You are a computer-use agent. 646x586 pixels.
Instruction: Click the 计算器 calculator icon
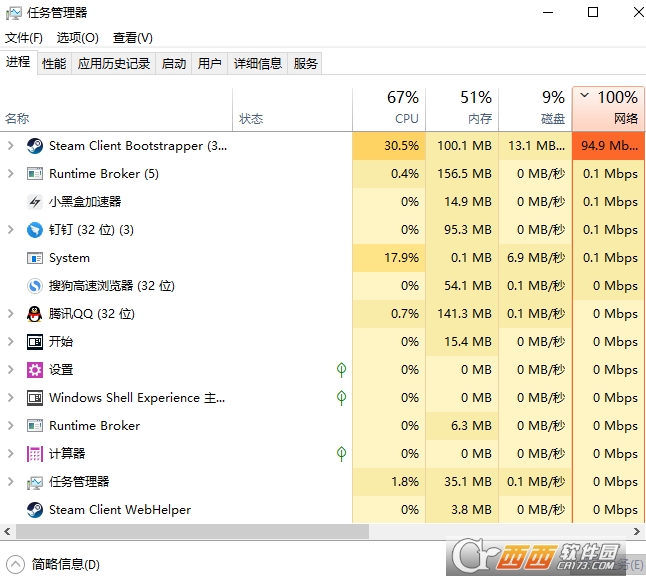coord(35,454)
